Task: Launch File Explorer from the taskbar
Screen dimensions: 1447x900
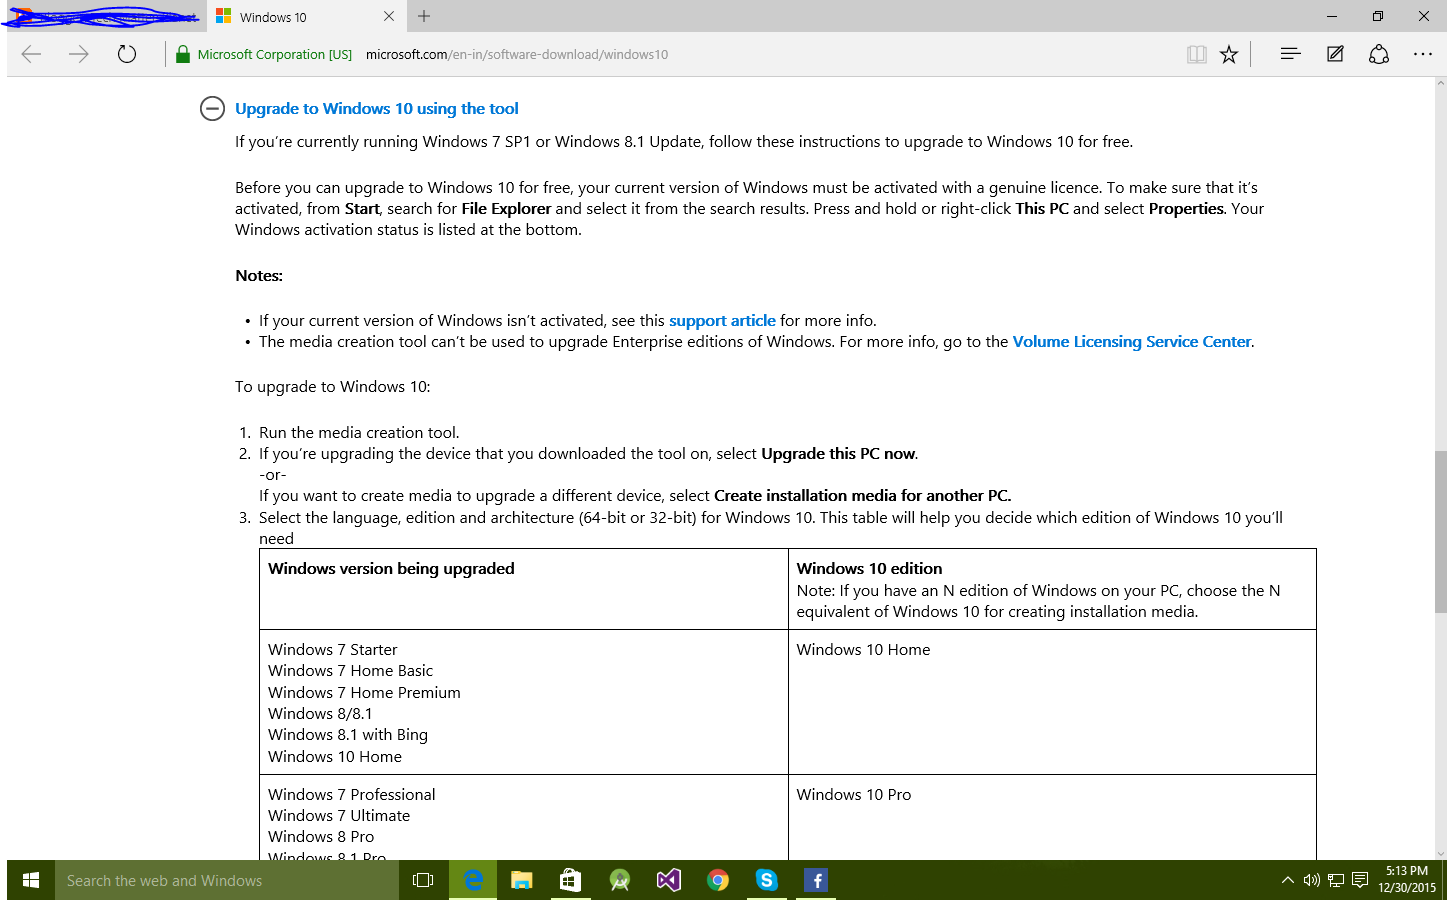Action: [x=522, y=880]
